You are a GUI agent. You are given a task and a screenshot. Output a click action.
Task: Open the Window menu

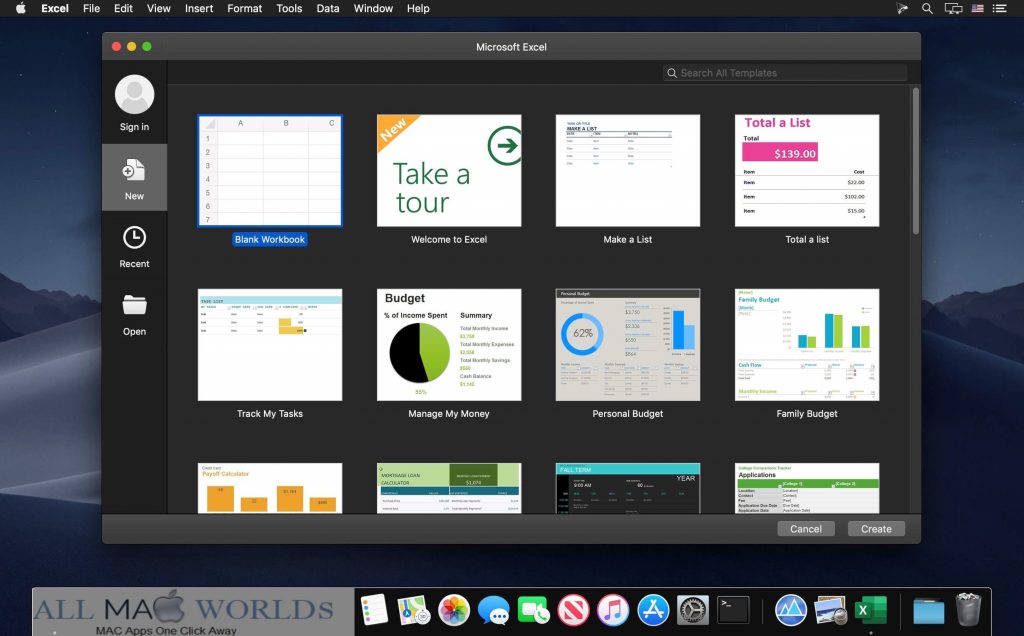pos(373,8)
